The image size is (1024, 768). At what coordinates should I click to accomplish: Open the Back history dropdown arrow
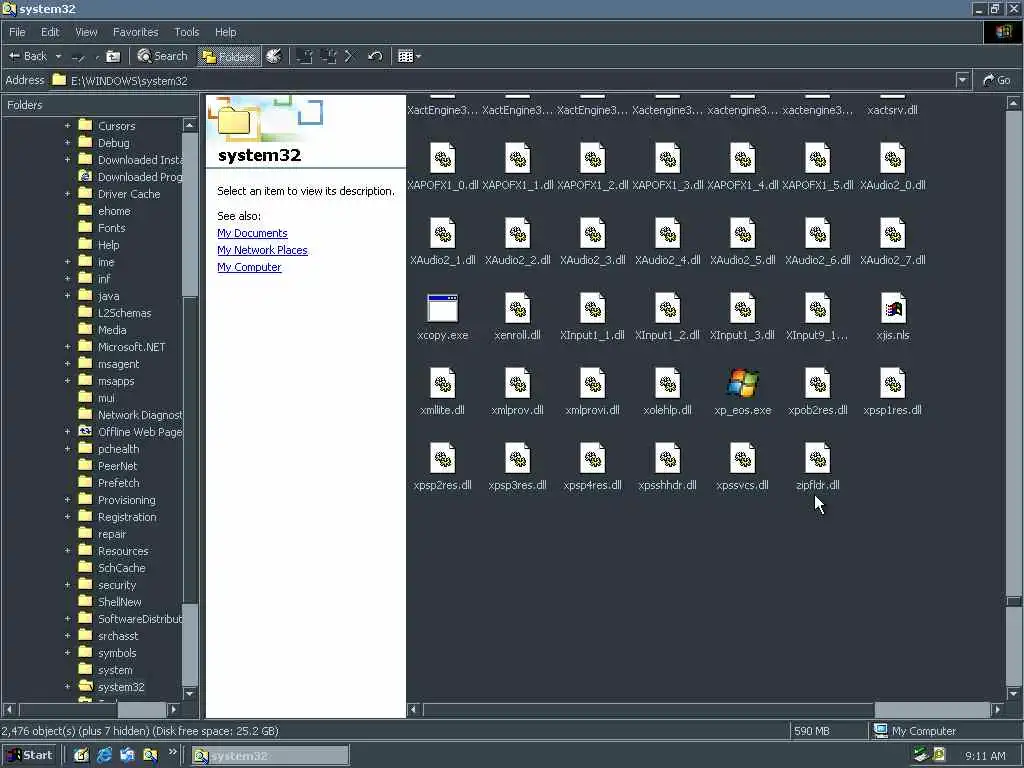(x=57, y=56)
